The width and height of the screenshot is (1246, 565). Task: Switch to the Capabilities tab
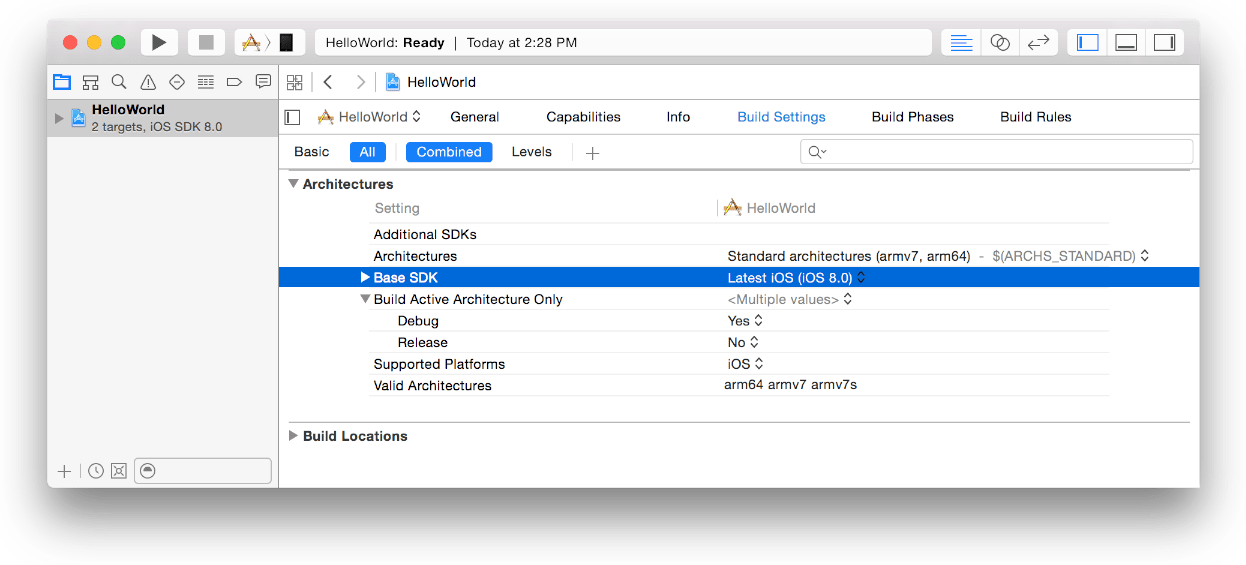[583, 117]
